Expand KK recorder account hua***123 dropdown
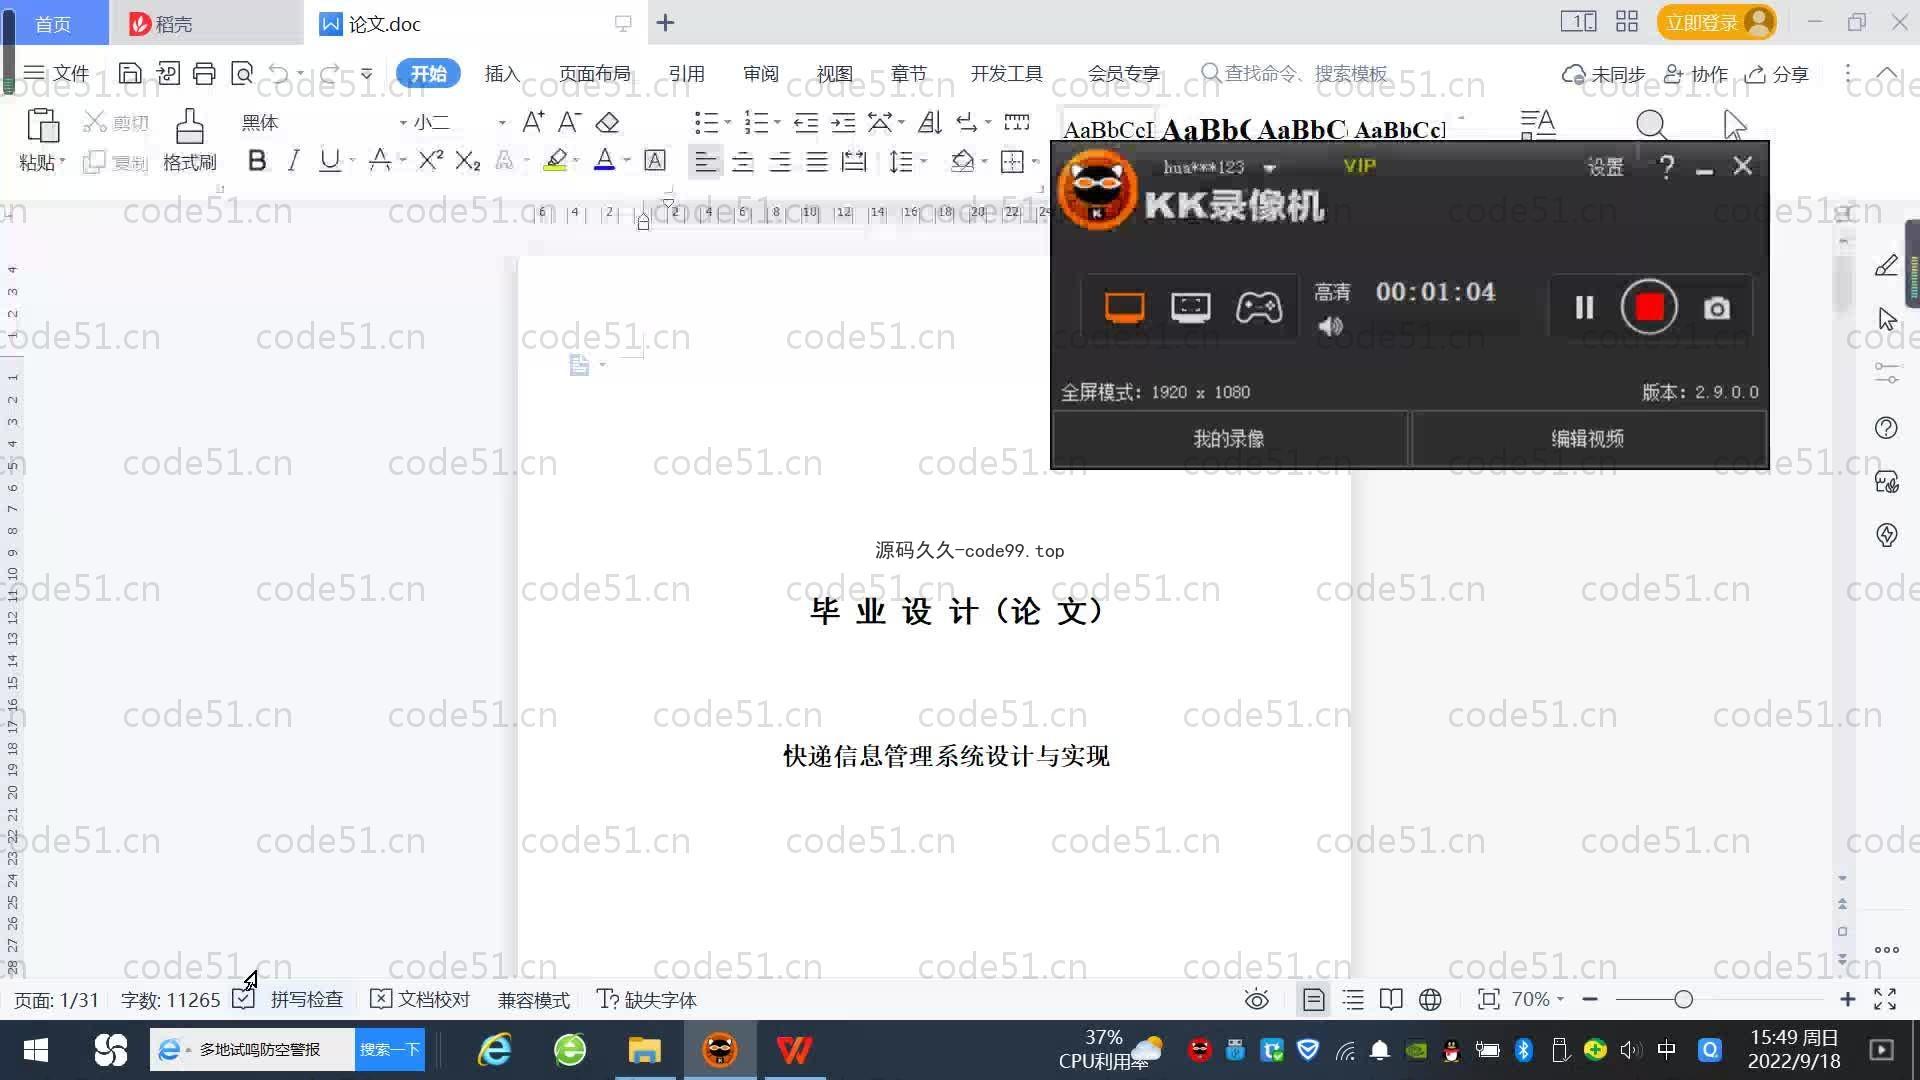 [1270, 168]
